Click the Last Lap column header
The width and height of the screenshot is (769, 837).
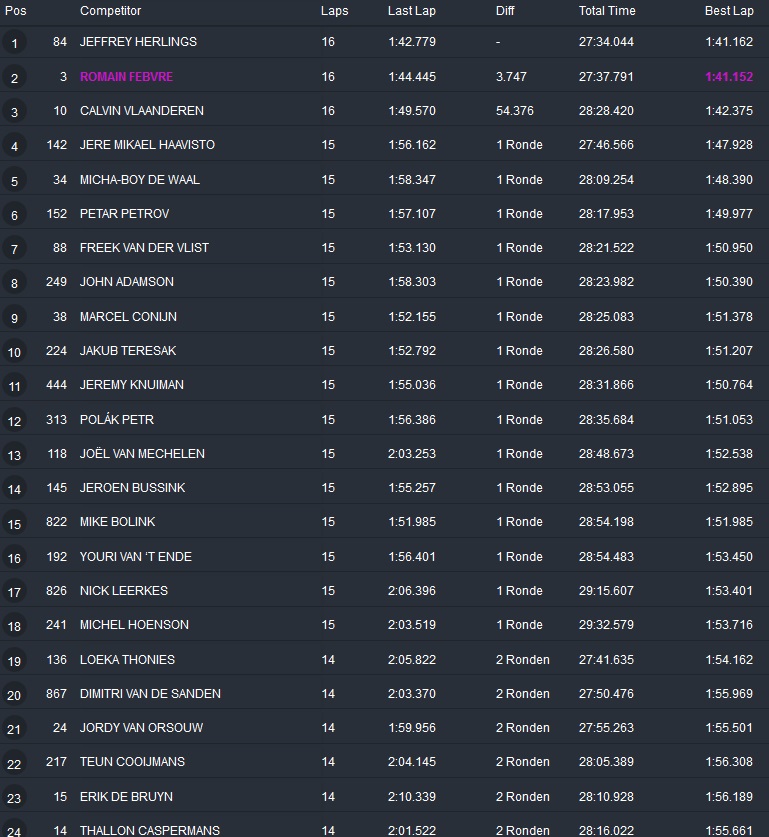pos(411,11)
